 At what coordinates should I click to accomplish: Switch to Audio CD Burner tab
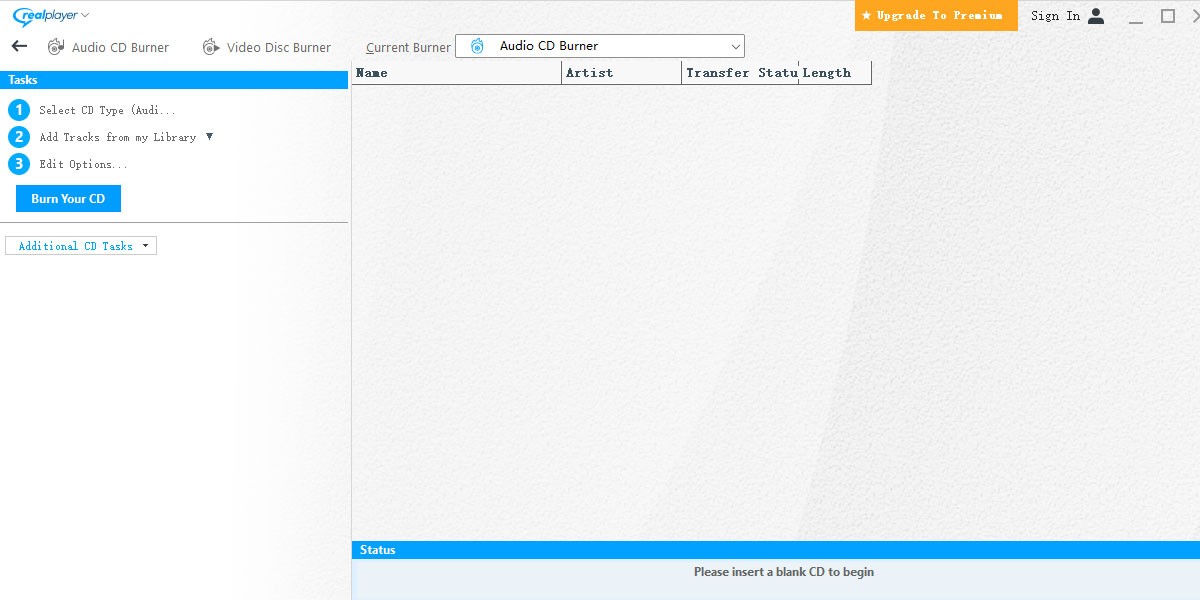(120, 47)
